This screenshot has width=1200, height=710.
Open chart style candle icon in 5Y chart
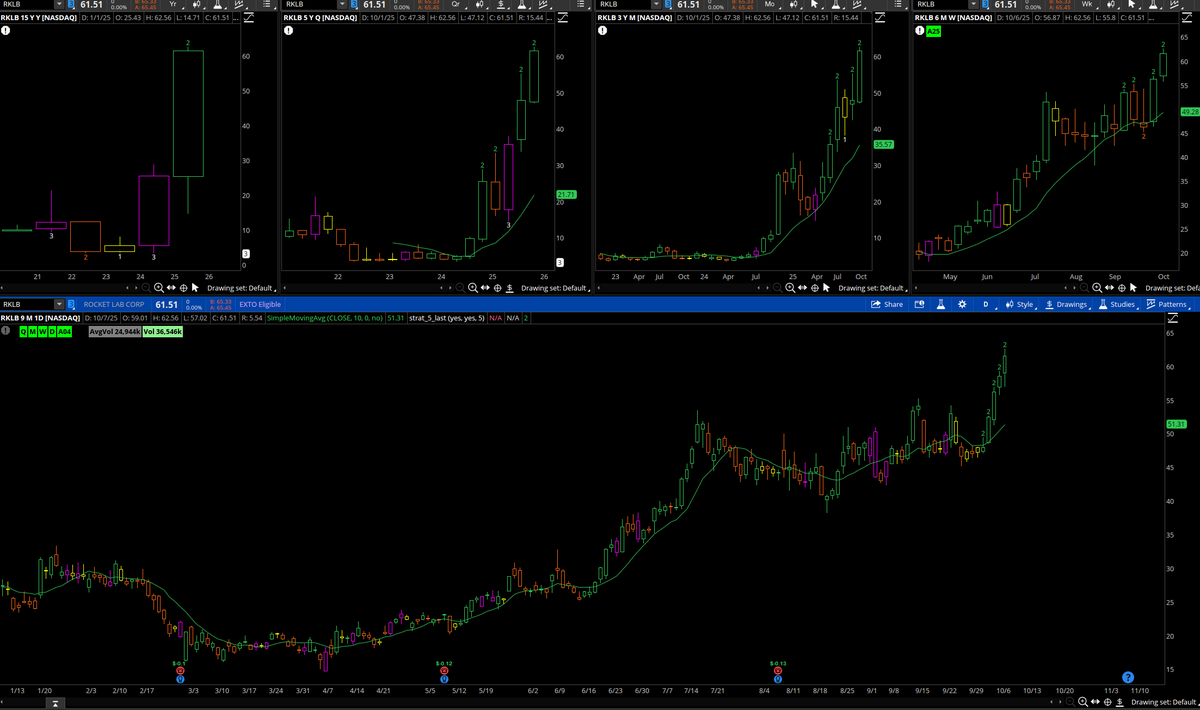[480, 4]
